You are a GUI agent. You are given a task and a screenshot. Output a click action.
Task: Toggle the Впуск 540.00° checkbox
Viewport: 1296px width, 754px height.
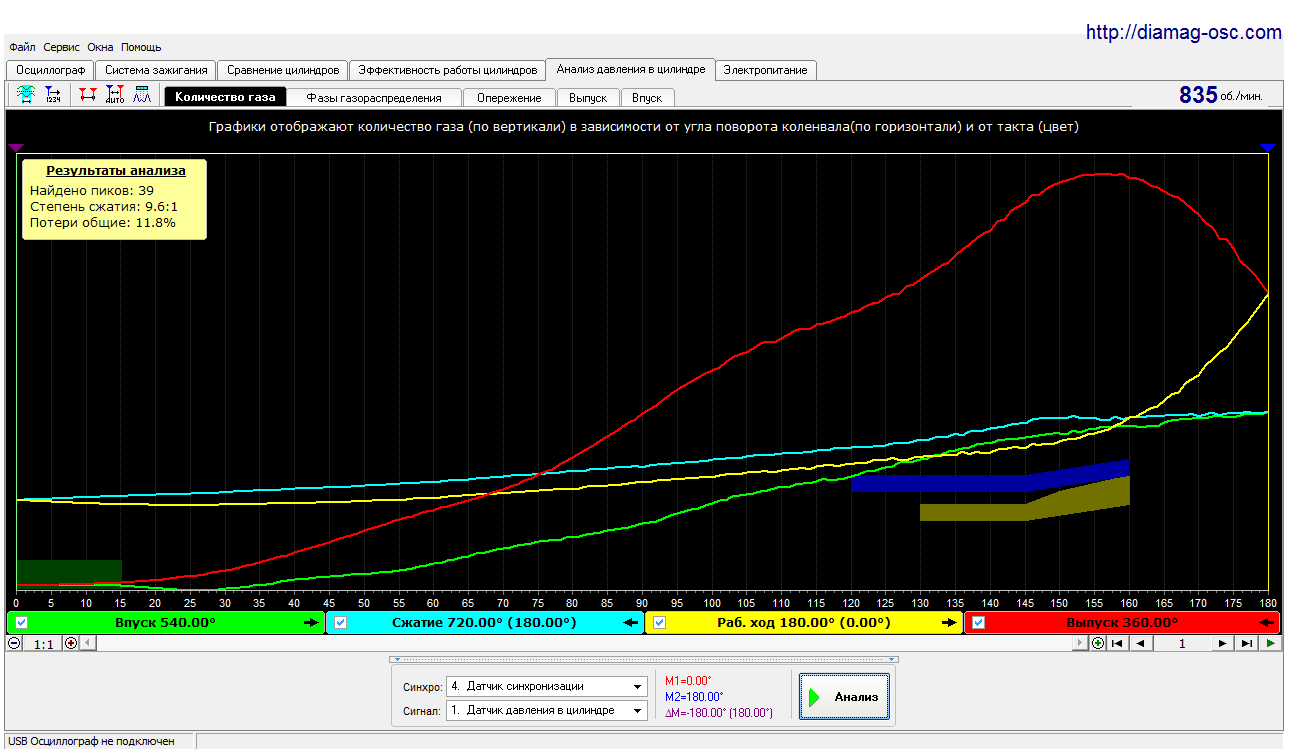point(22,622)
